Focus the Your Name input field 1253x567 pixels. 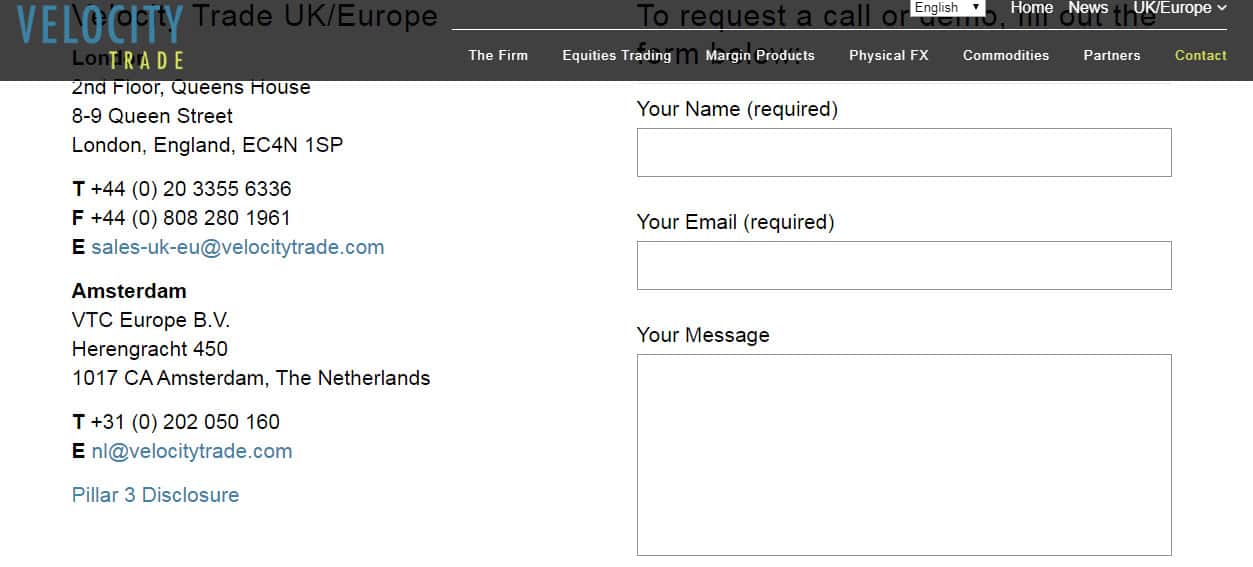click(903, 152)
